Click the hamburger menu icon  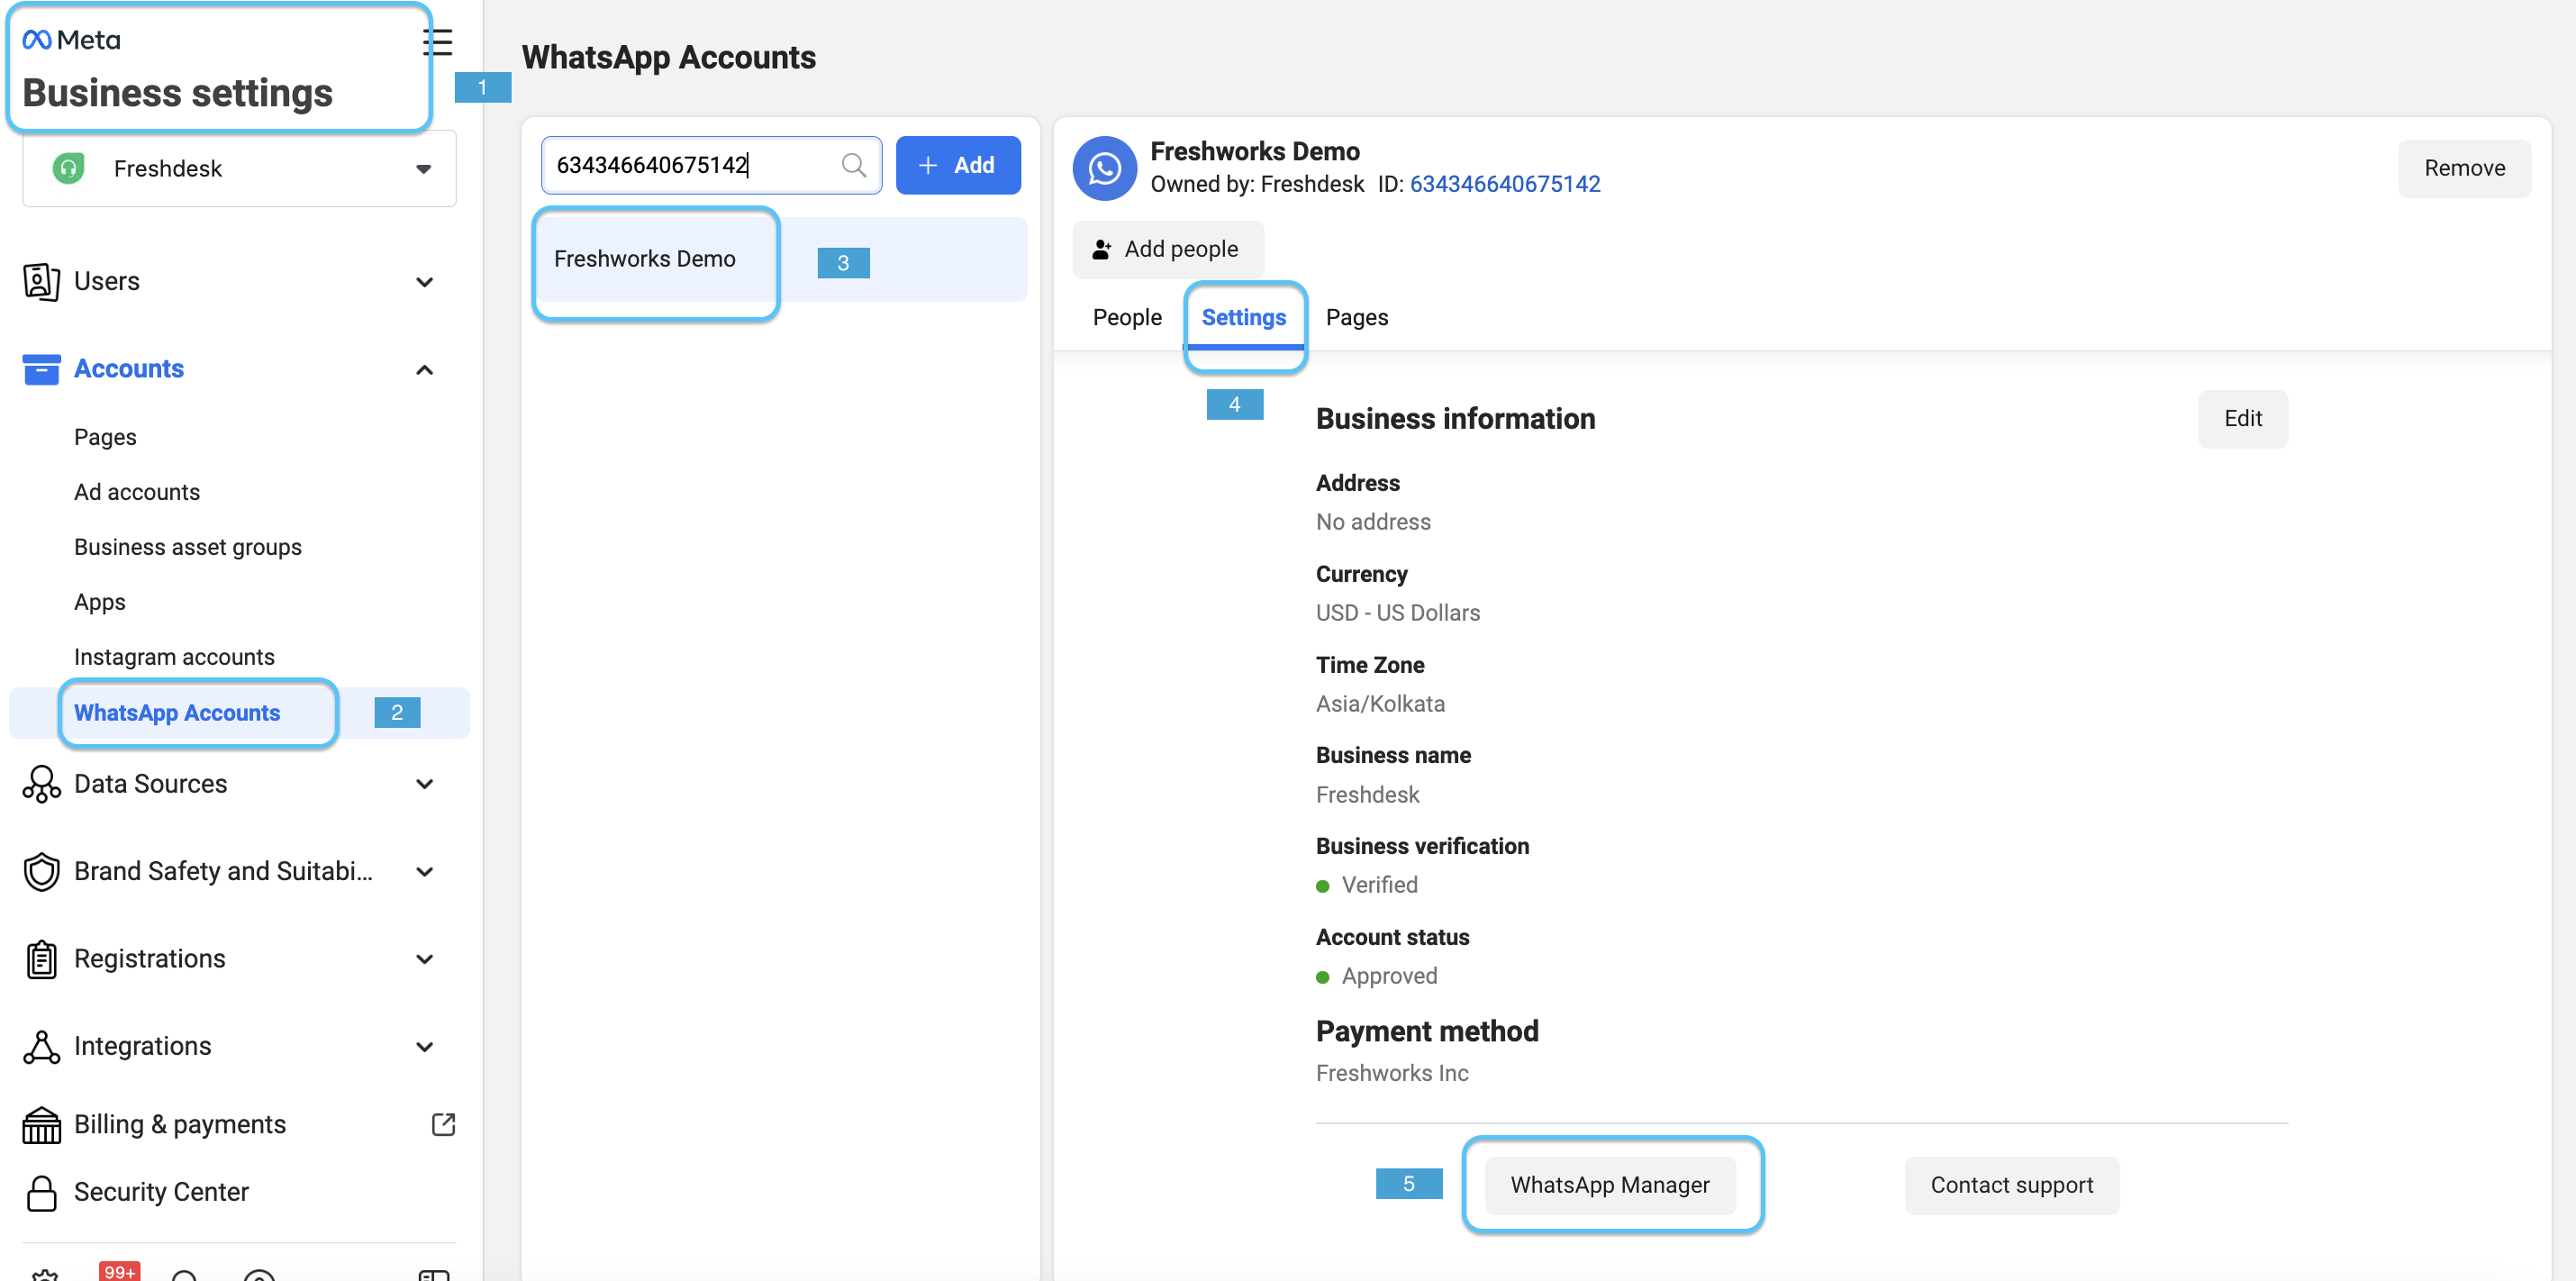(437, 42)
